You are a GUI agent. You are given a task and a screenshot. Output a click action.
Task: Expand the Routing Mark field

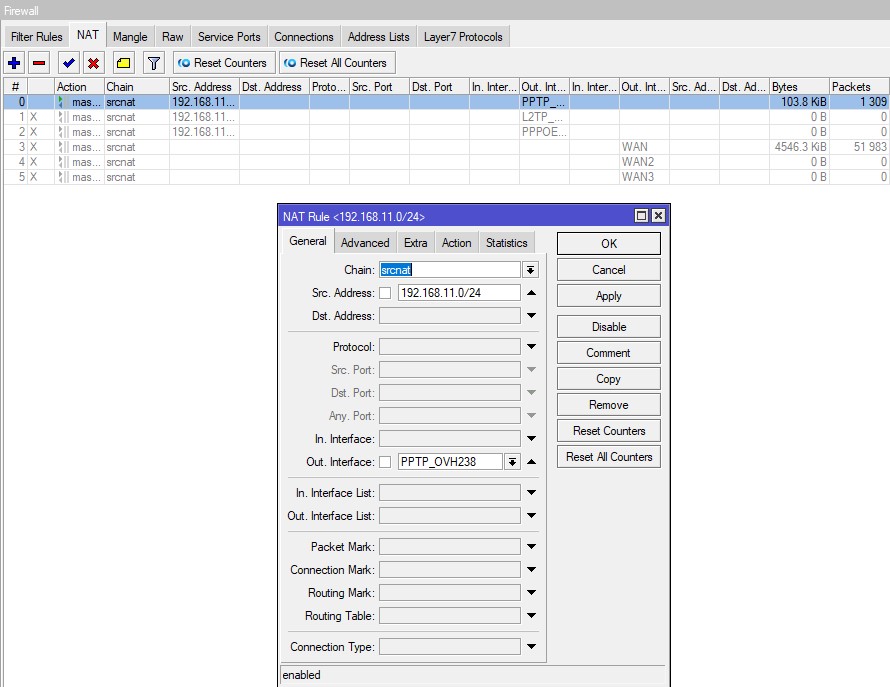coord(531,592)
